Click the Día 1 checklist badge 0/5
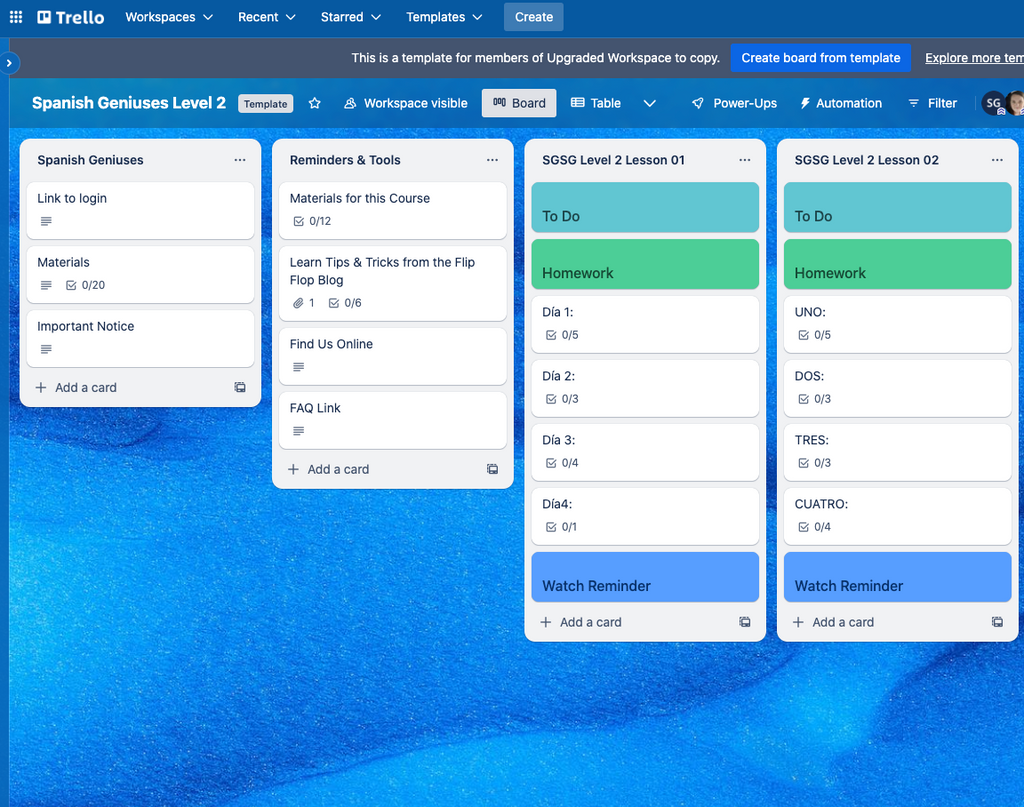This screenshot has width=1024, height=807. coord(561,335)
